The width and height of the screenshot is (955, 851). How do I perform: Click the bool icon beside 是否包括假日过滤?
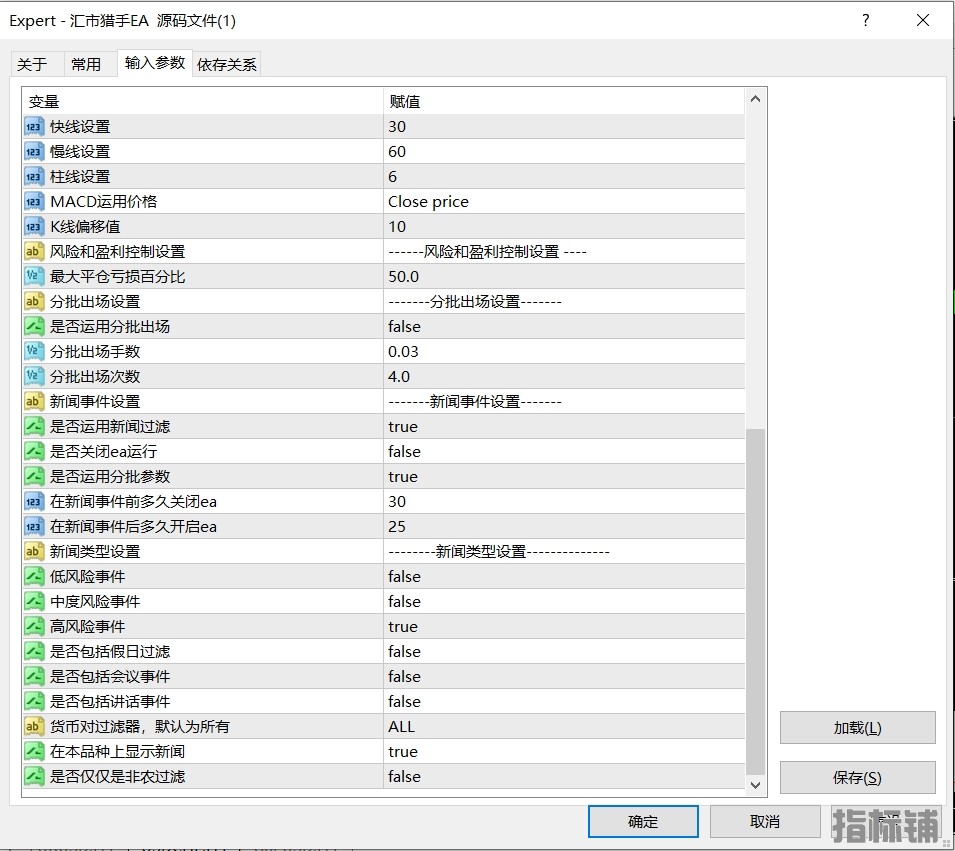coord(34,651)
